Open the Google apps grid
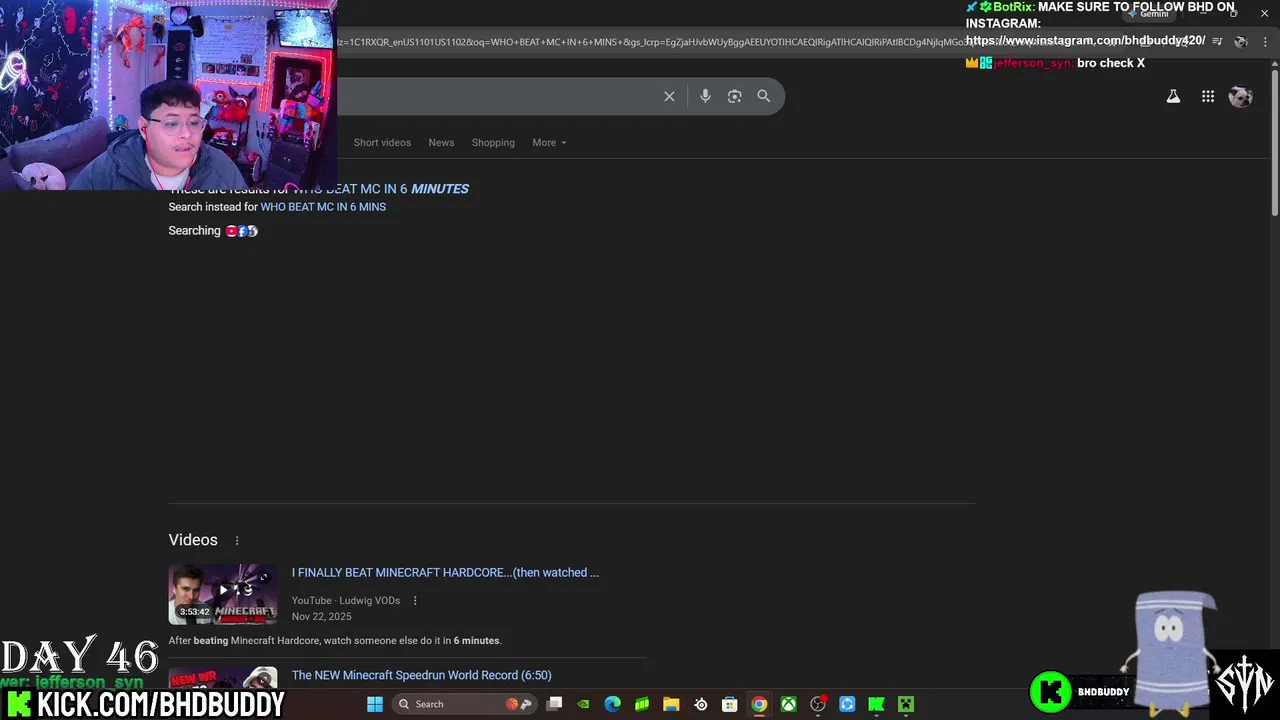This screenshot has height=720, width=1280. coord(1208,96)
